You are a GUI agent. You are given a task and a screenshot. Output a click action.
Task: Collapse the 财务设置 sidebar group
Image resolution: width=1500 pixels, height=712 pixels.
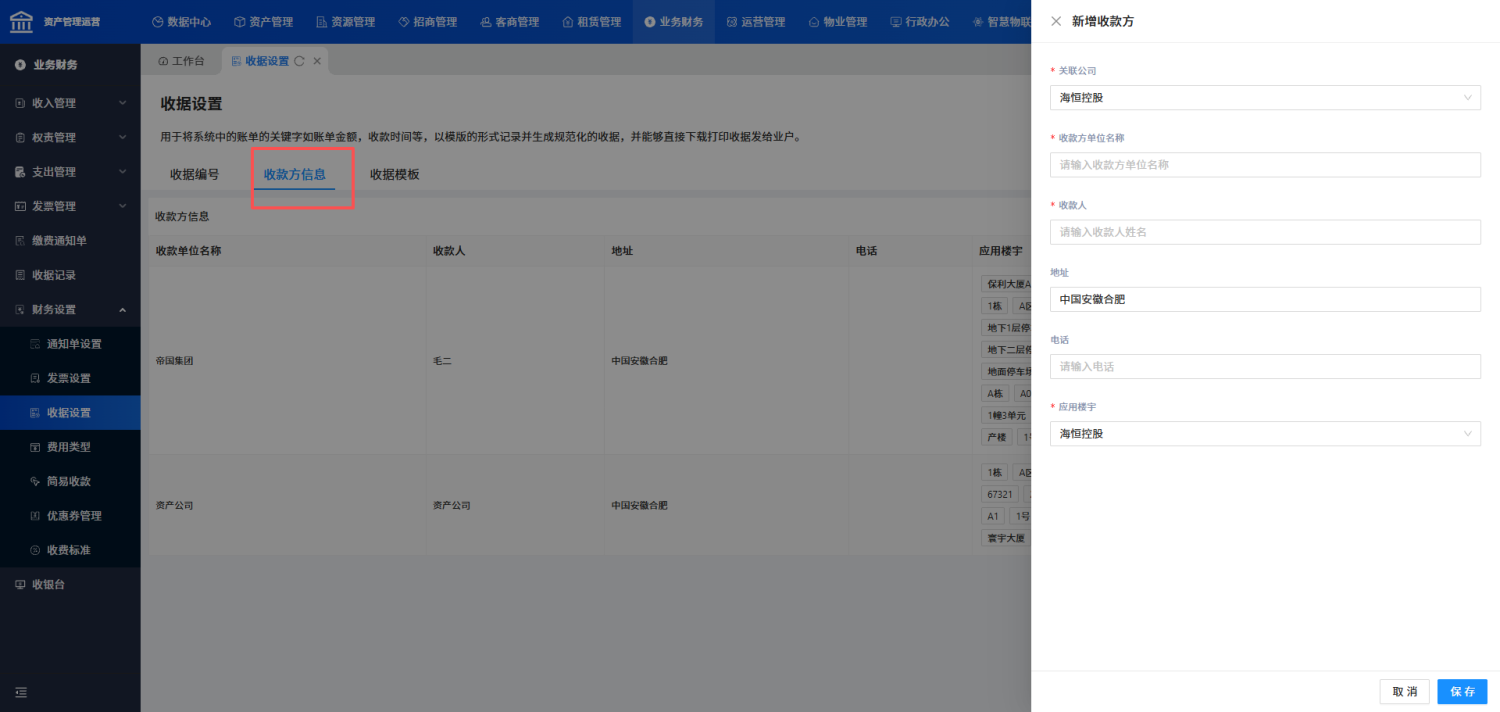[x=70, y=309]
